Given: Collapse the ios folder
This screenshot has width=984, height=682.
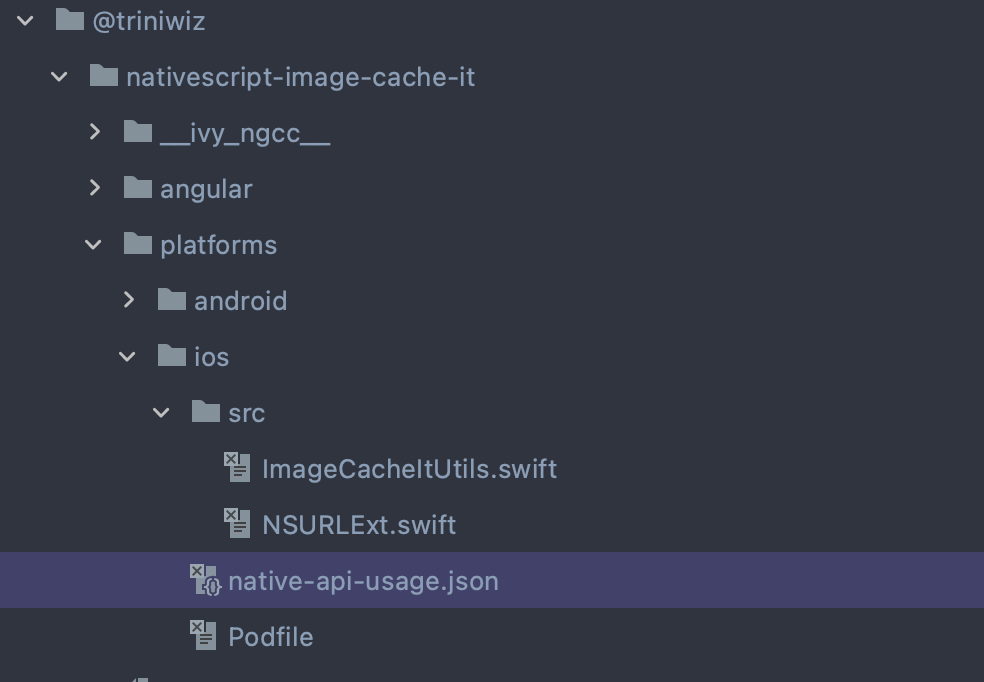Looking at the screenshot, I should (x=127, y=356).
